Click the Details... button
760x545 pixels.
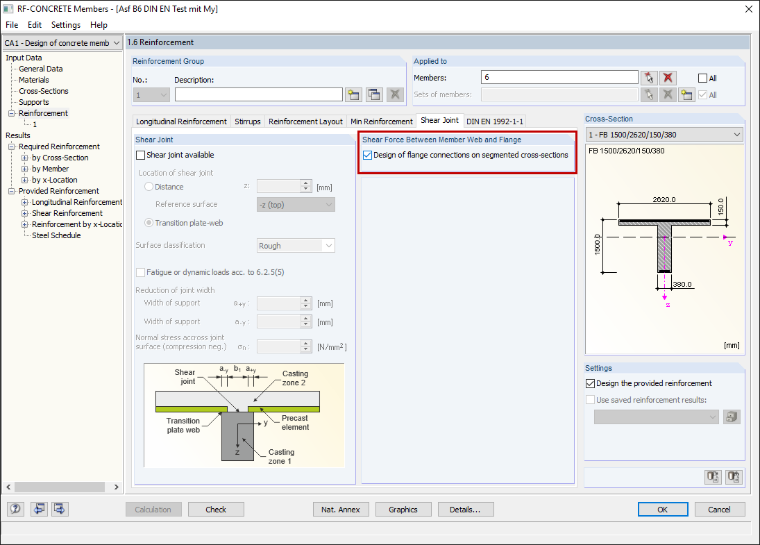pos(465,509)
